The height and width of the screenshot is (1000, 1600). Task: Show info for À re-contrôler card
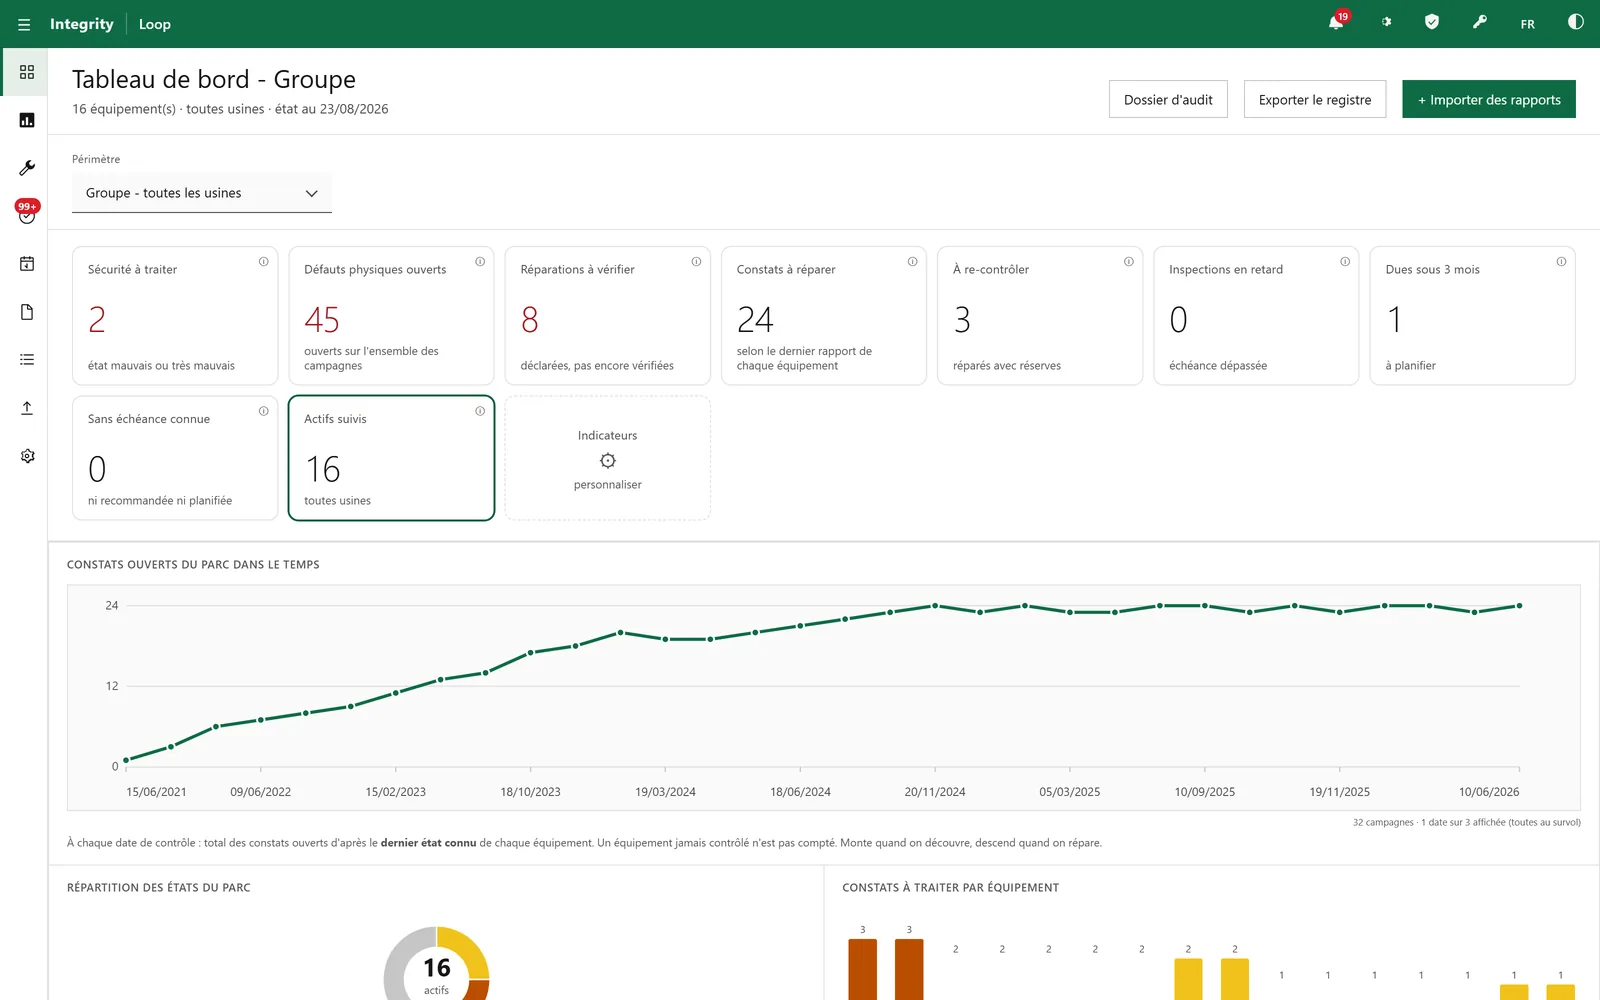coord(1129,262)
